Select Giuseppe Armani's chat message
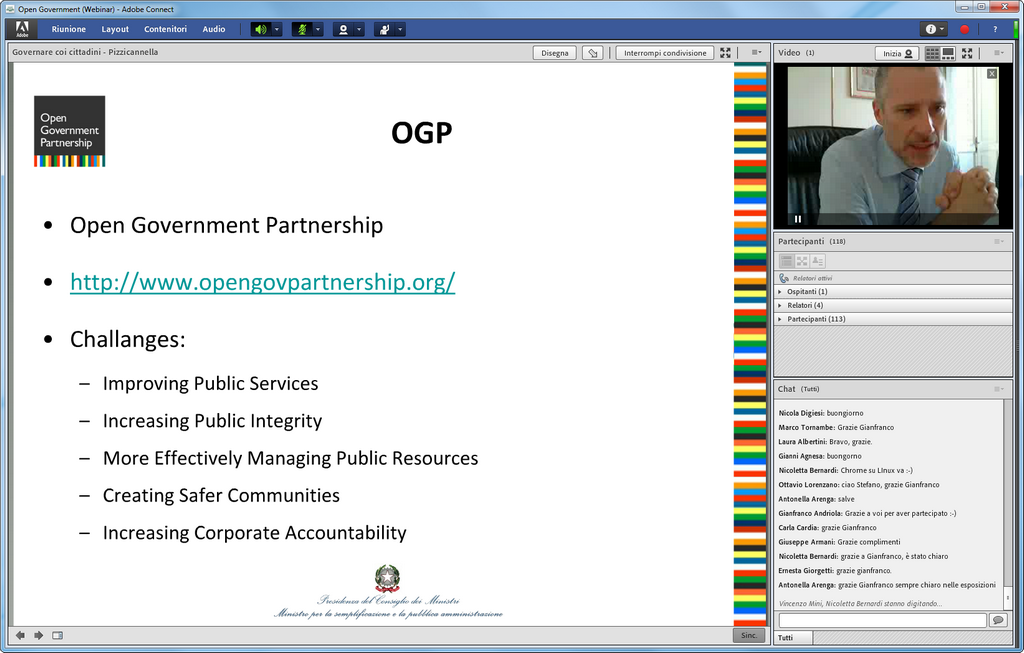This screenshot has width=1024, height=653. tap(839, 543)
